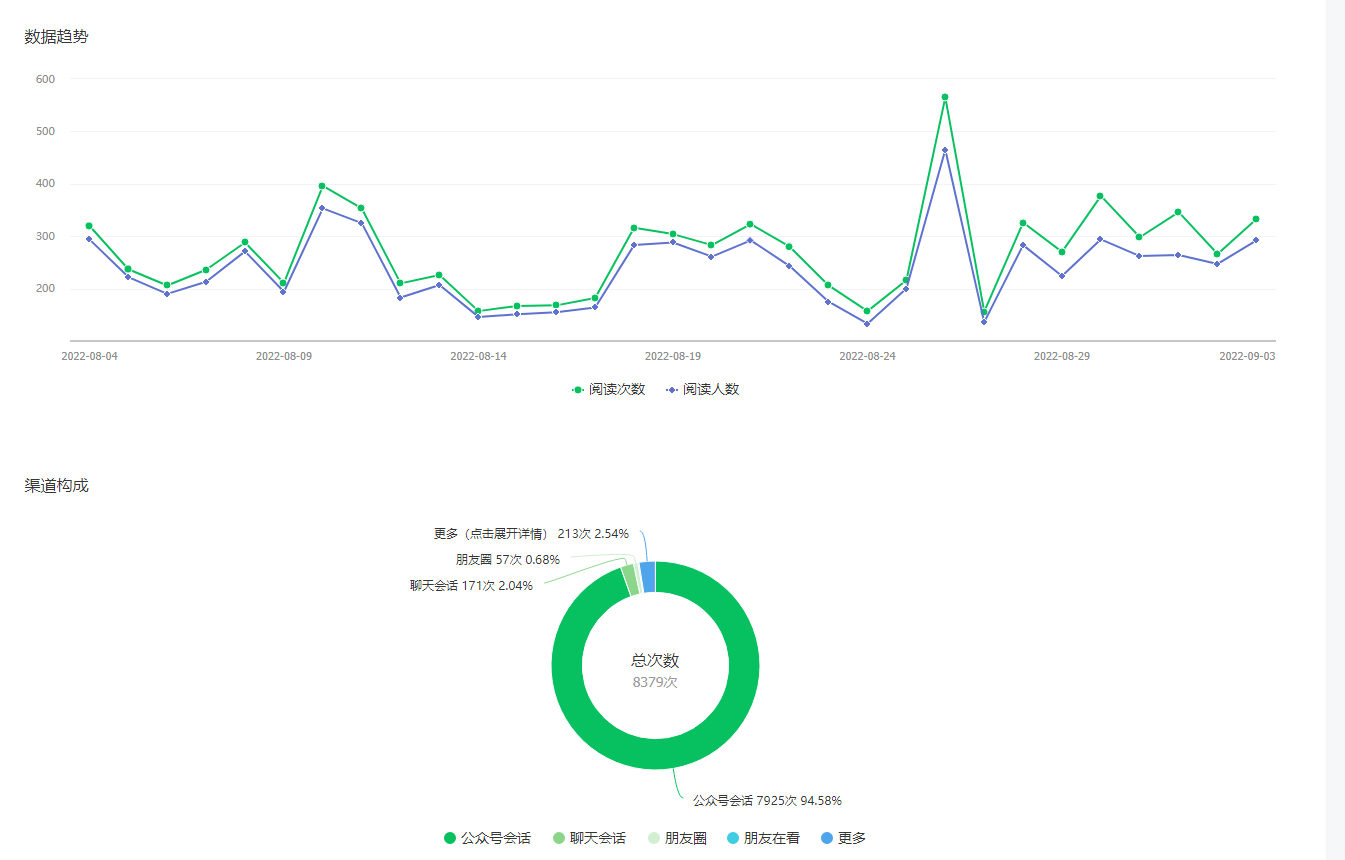1345x860 pixels.
Task: Toggle 聊天会话 legend in channel chart
Action: point(590,838)
